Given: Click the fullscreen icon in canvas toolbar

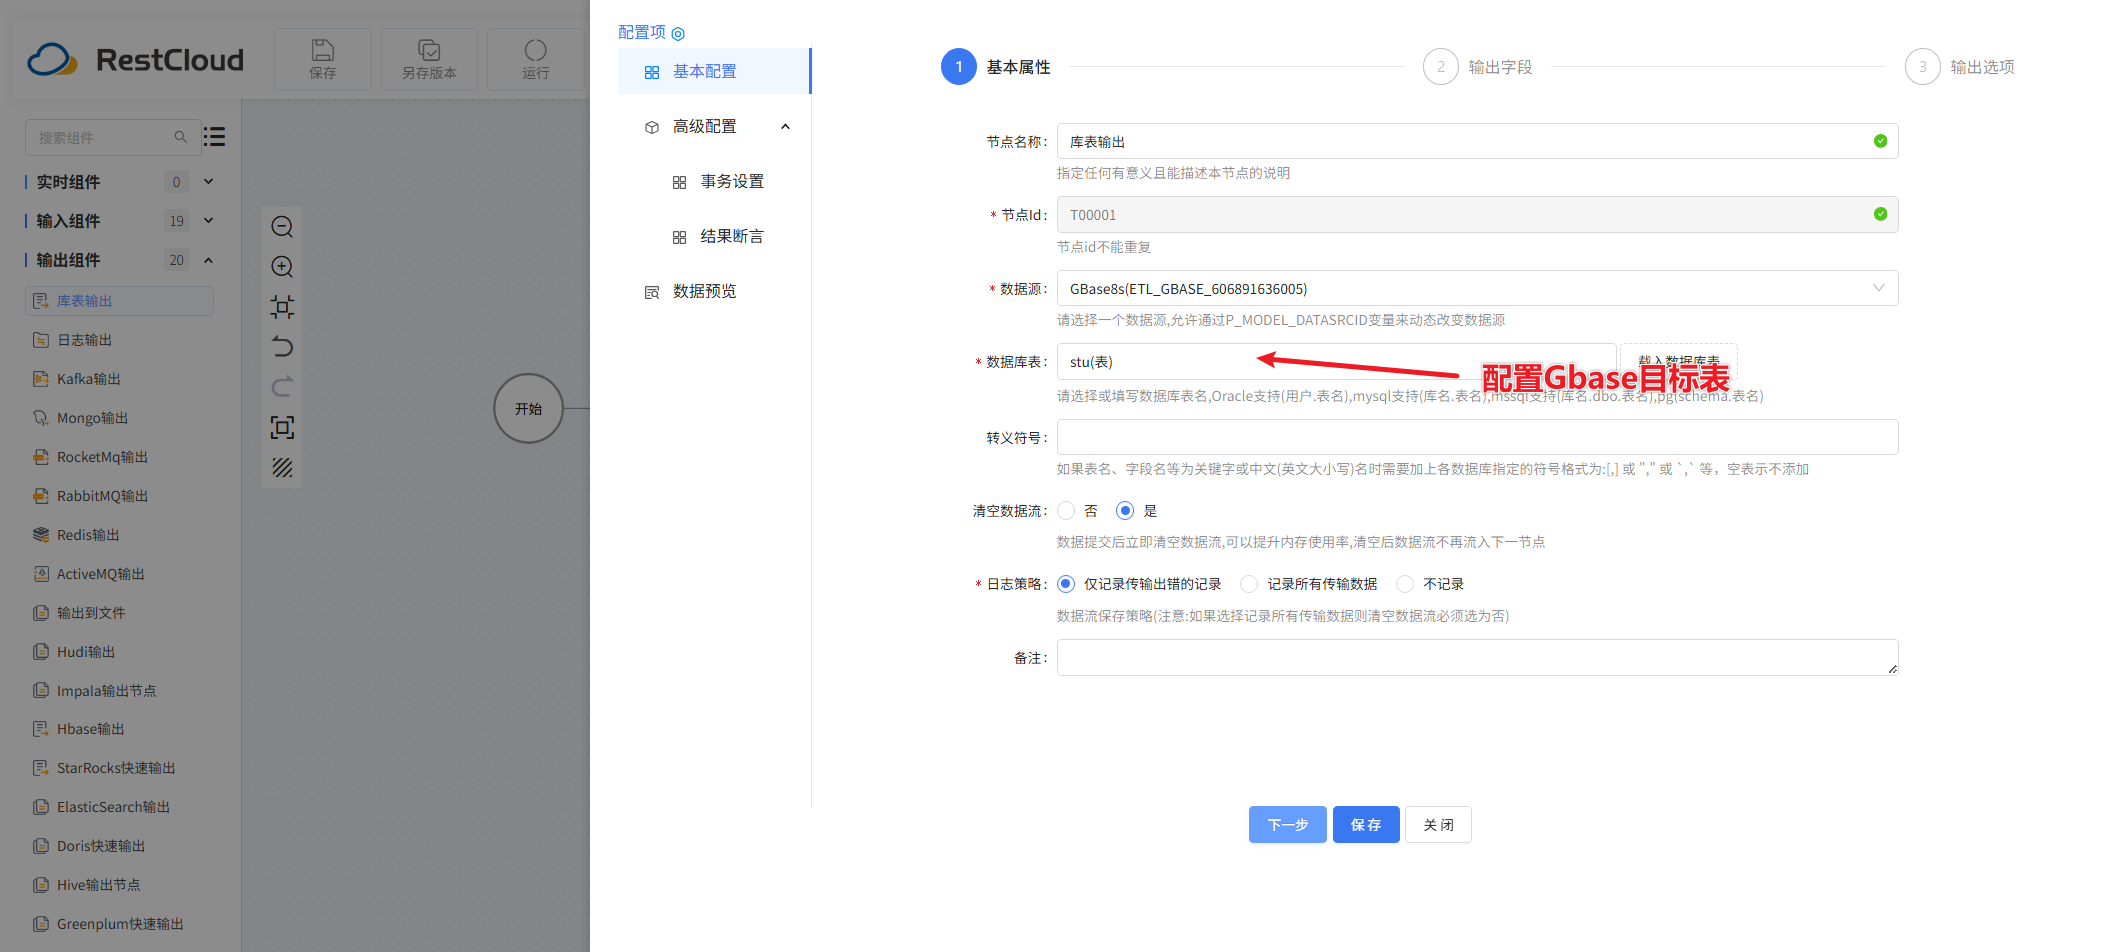Looking at the screenshot, I should pyautogui.click(x=282, y=427).
